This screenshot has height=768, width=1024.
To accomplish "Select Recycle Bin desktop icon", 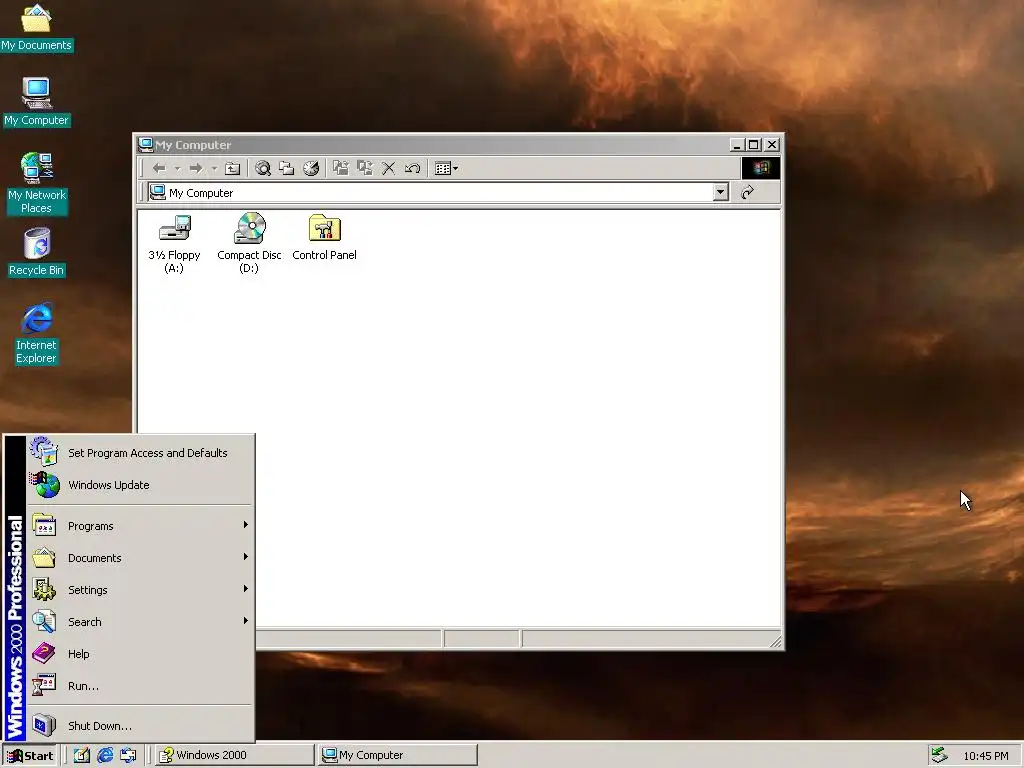I will 37,252.
